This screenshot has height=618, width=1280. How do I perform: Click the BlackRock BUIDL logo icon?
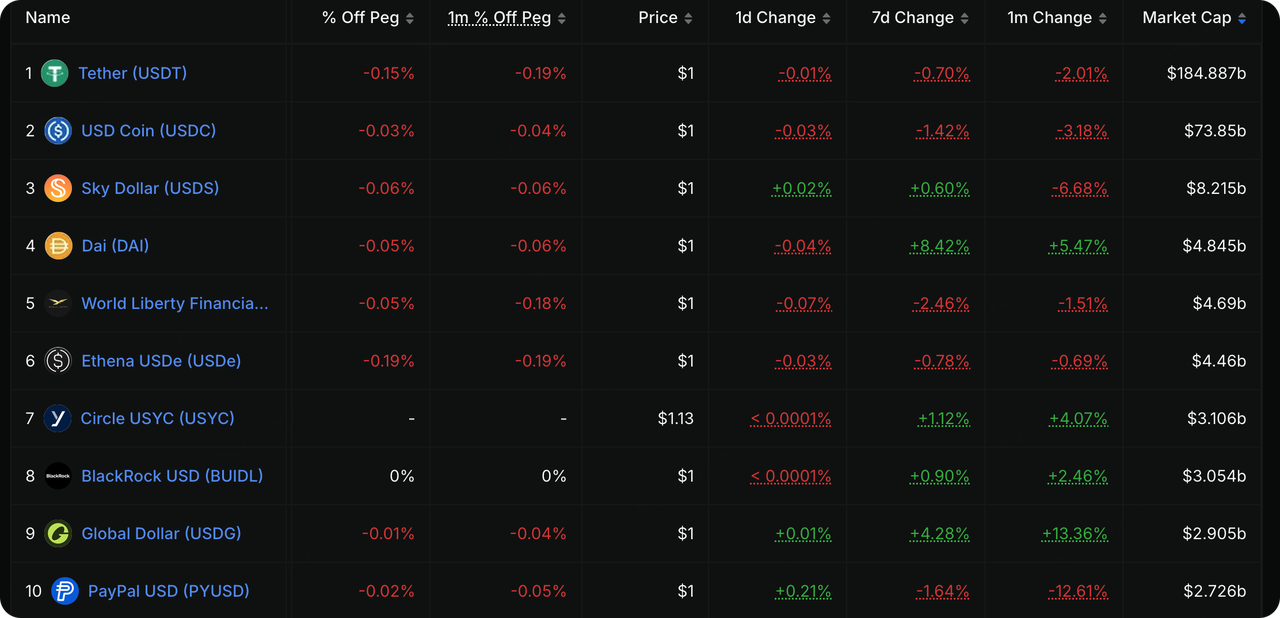coord(58,476)
